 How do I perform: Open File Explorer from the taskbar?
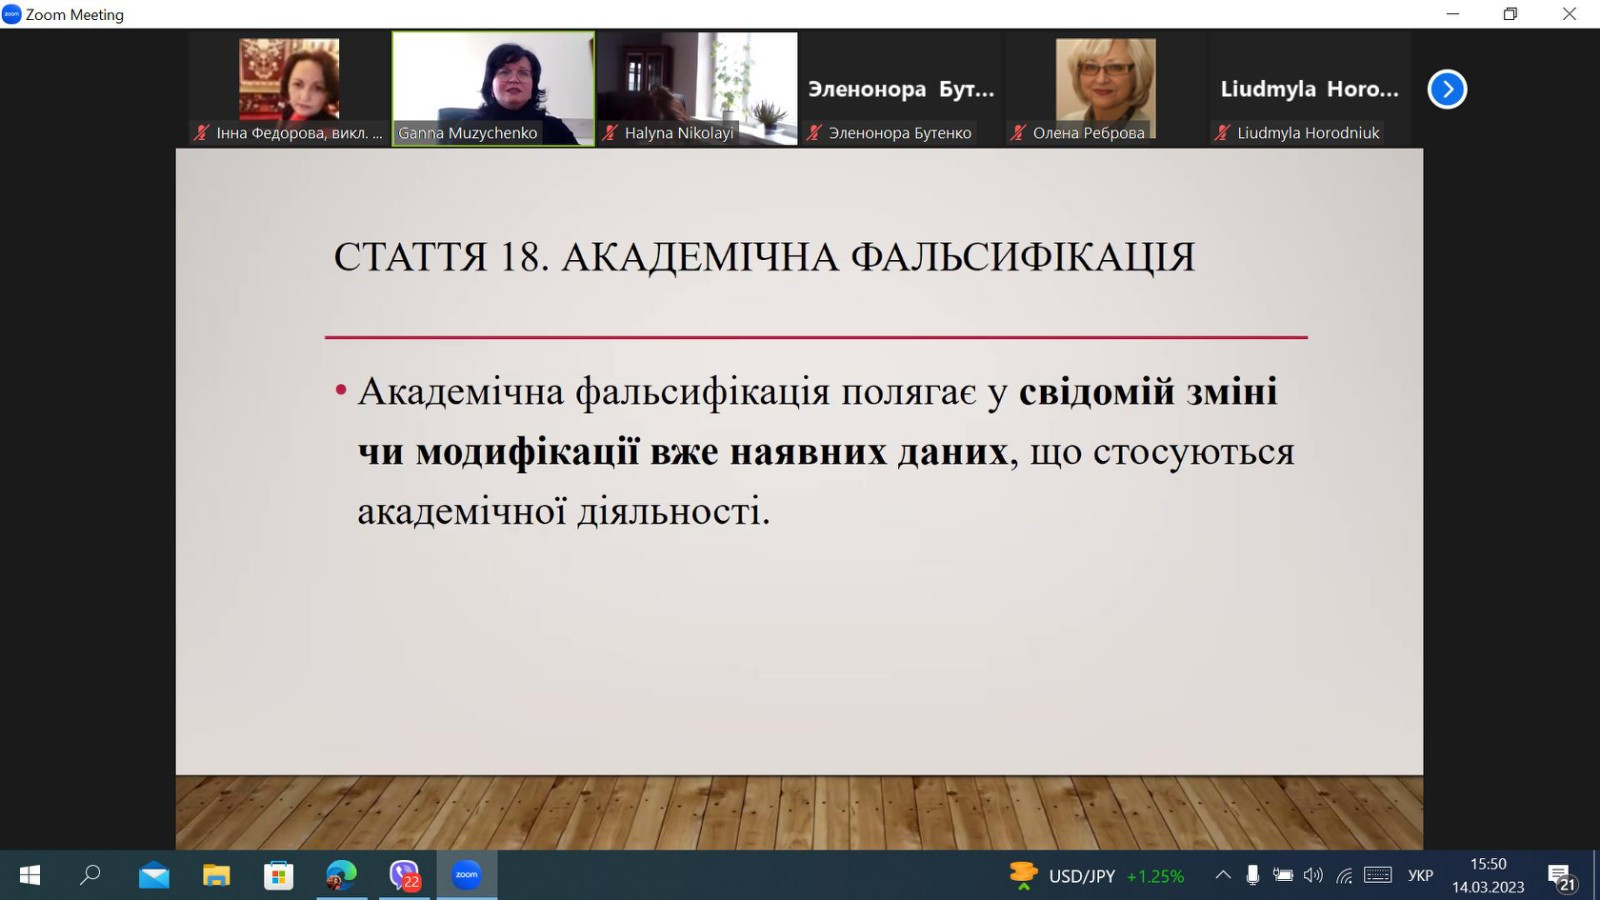(x=216, y=876)
